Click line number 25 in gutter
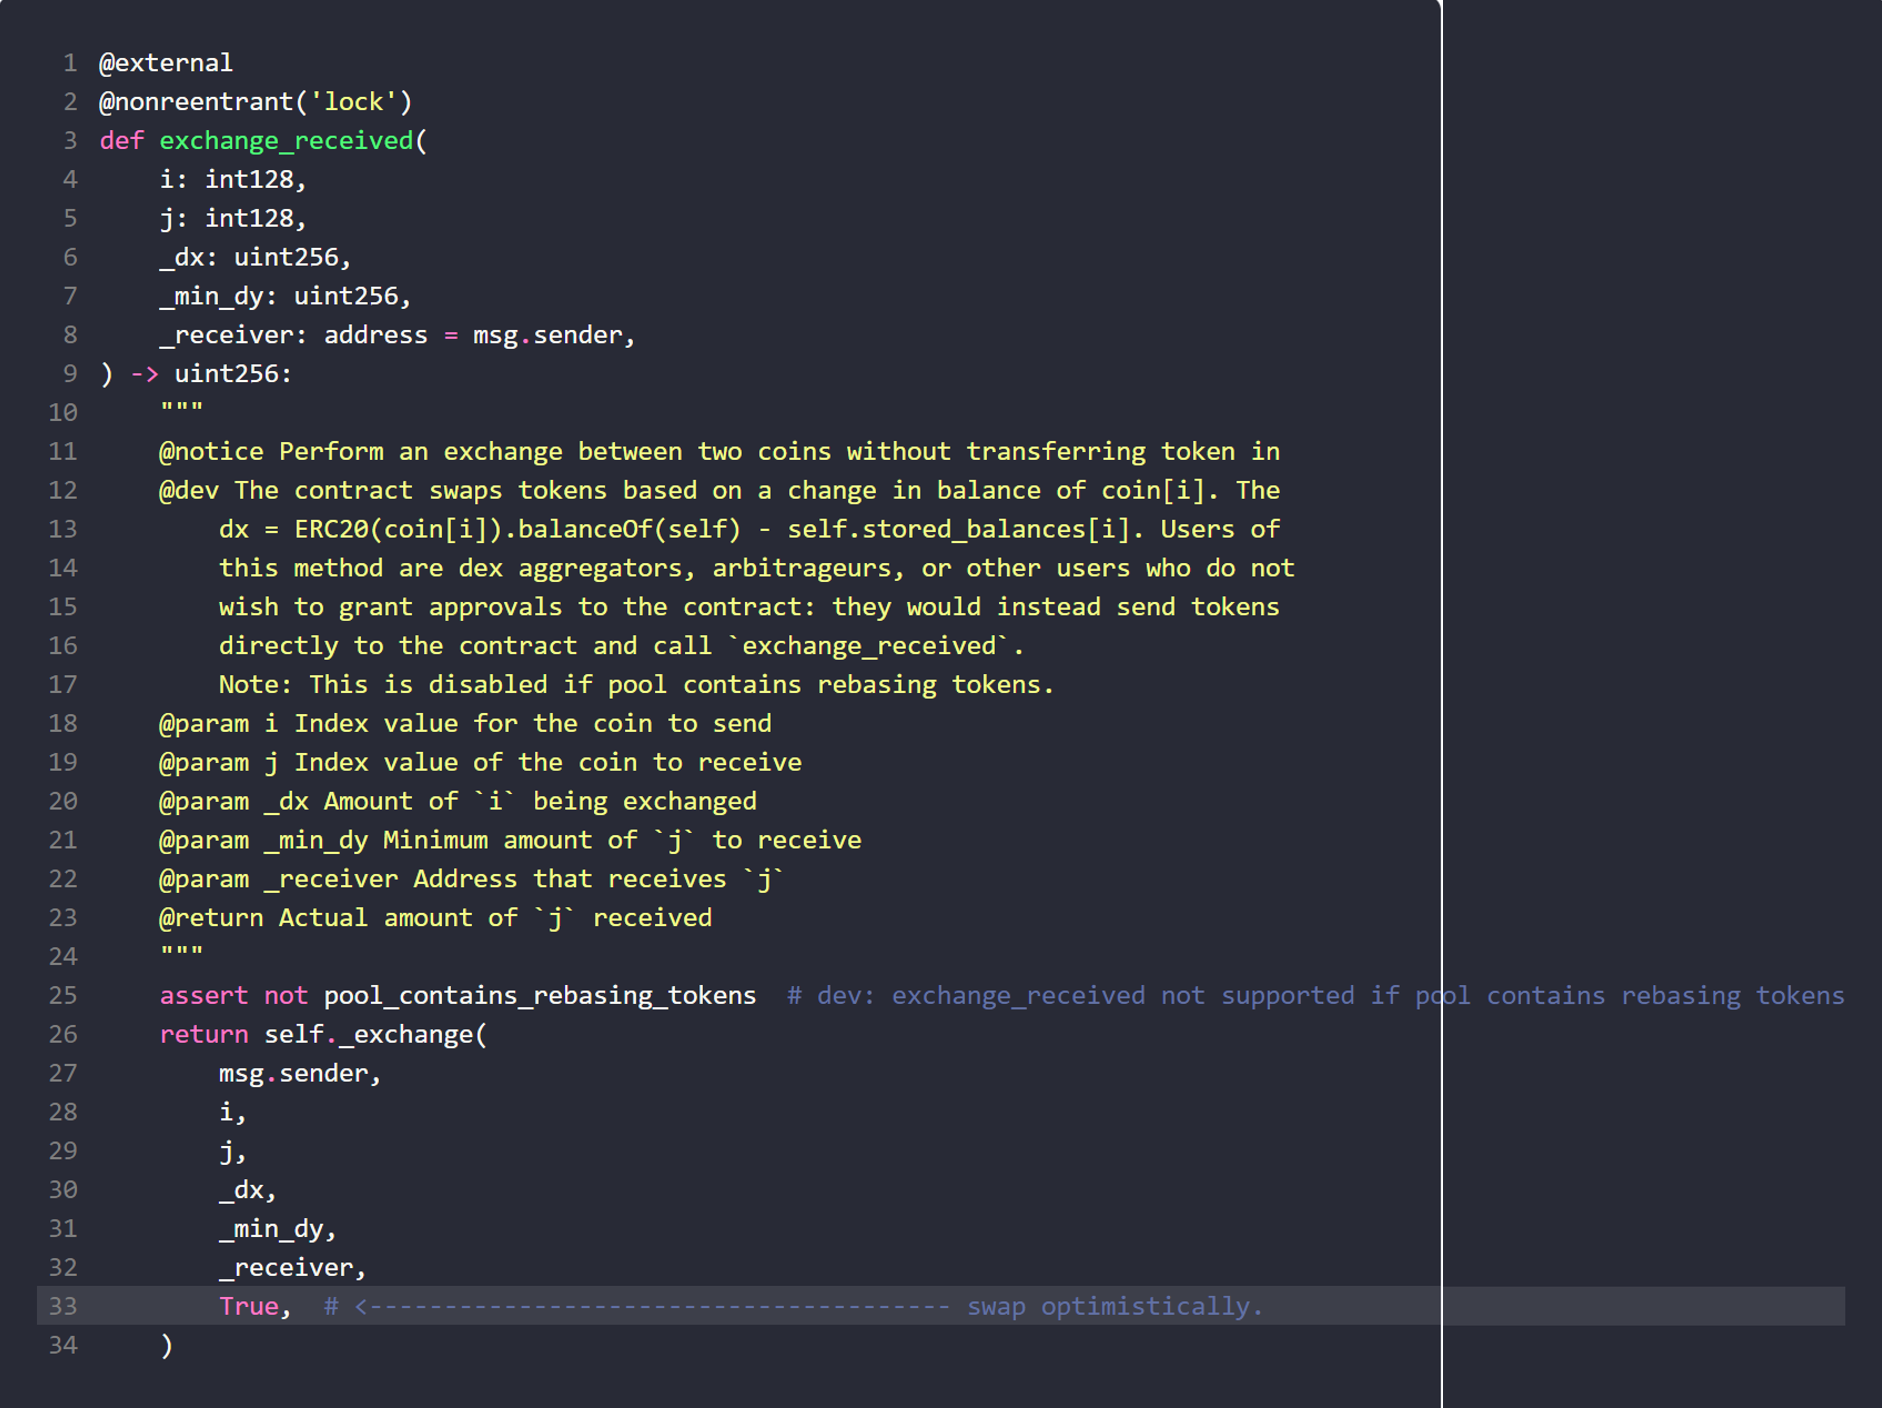The width and height of the screenshot is (1882, 1408). coord(63,996)
